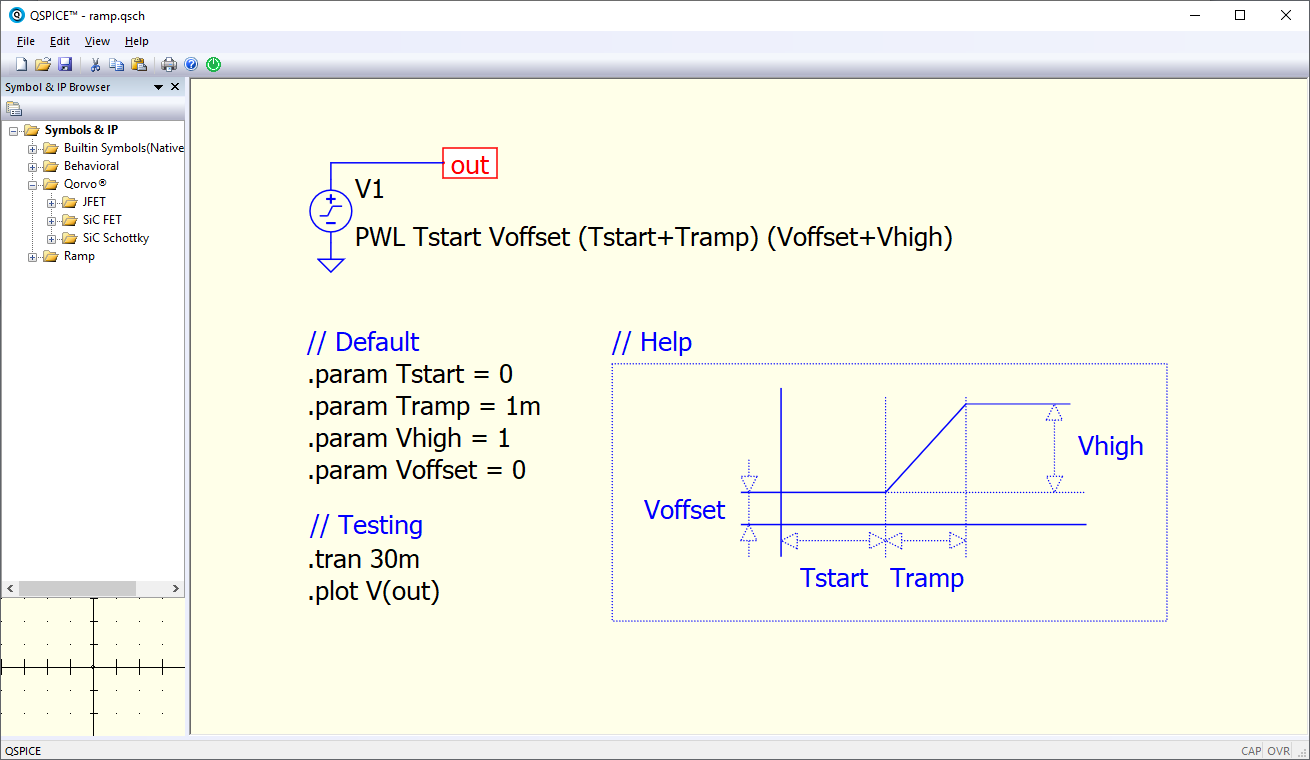Image resolution: width=1310 pixels, height=760 pixels.
Task: Open Symbol & IP Browser pane dropdown arrow
Action: pyautogui.click(x=158, y=87)
